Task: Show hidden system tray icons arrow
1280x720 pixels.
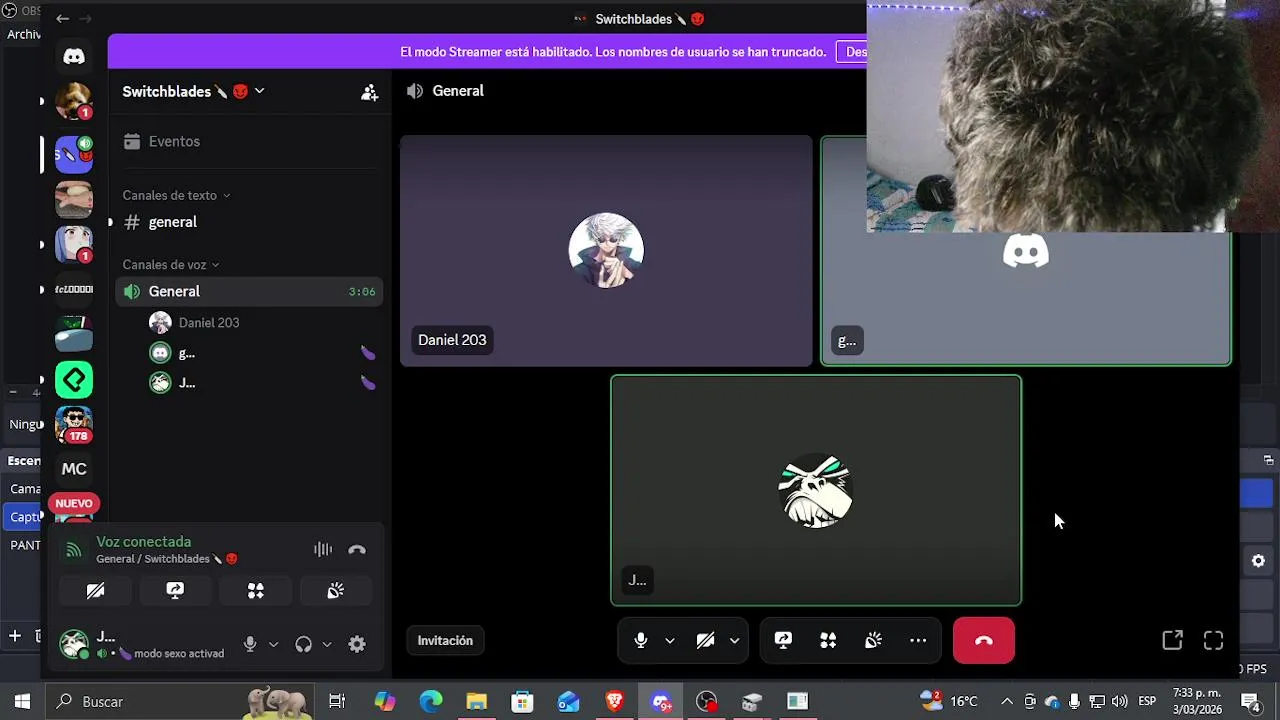Action: (x=1007, y=702)
